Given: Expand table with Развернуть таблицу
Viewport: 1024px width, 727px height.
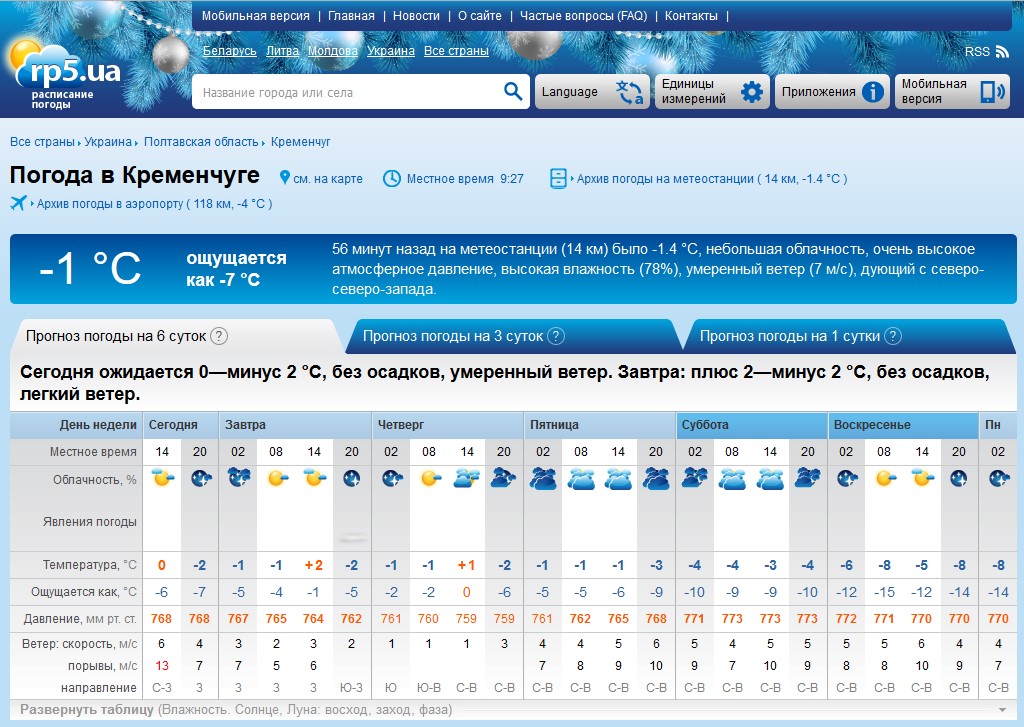Looking at the screenshot, I should [x=88, y=709].
